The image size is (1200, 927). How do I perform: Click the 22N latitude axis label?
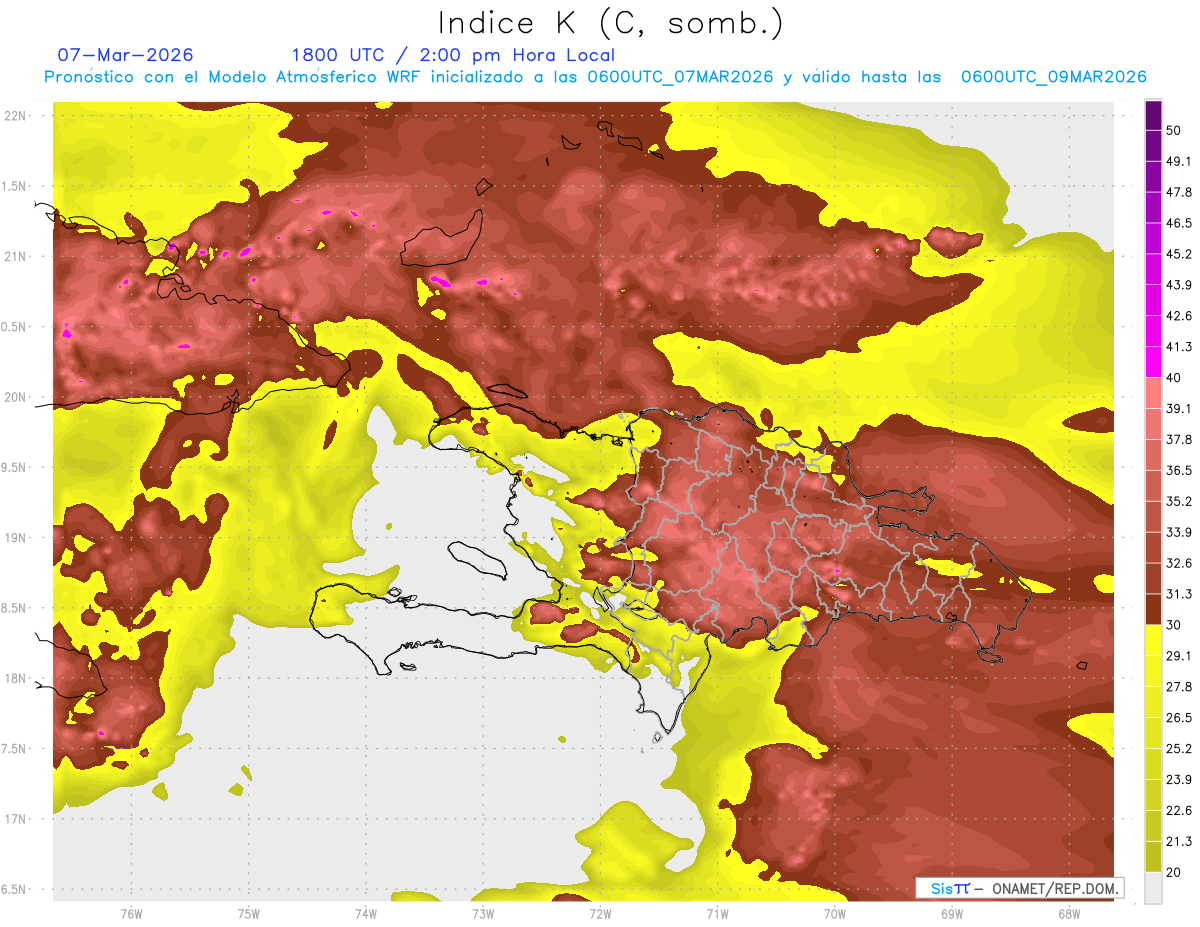pyautogui.click(x=15, y=116)
